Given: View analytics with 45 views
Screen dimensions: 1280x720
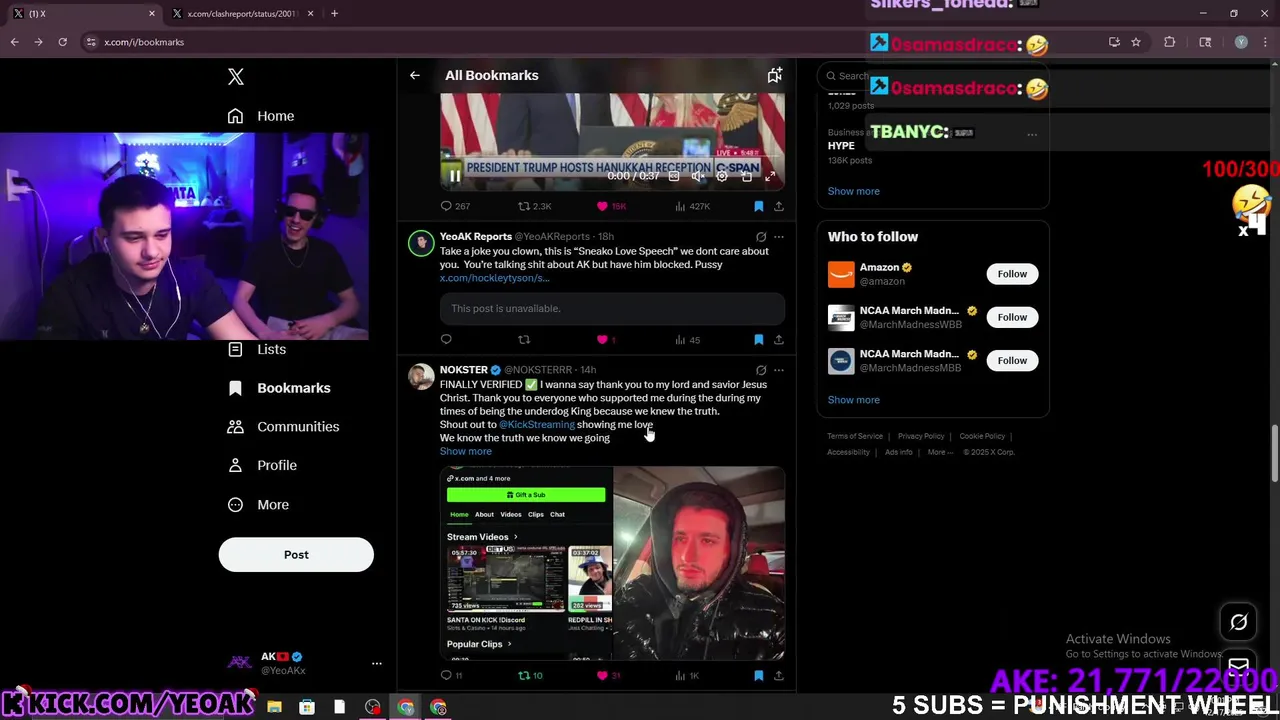Looking at the screenshot, I should (x=687, y=340).
